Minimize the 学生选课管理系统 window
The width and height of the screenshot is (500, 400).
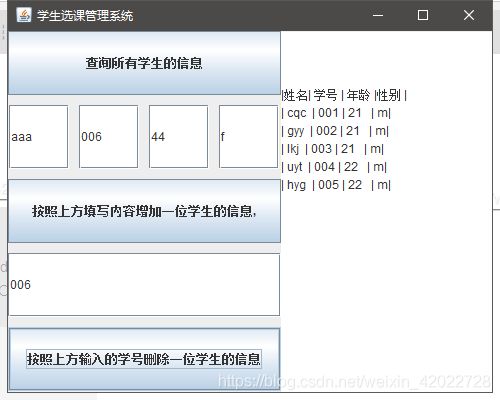click(378, 15)
